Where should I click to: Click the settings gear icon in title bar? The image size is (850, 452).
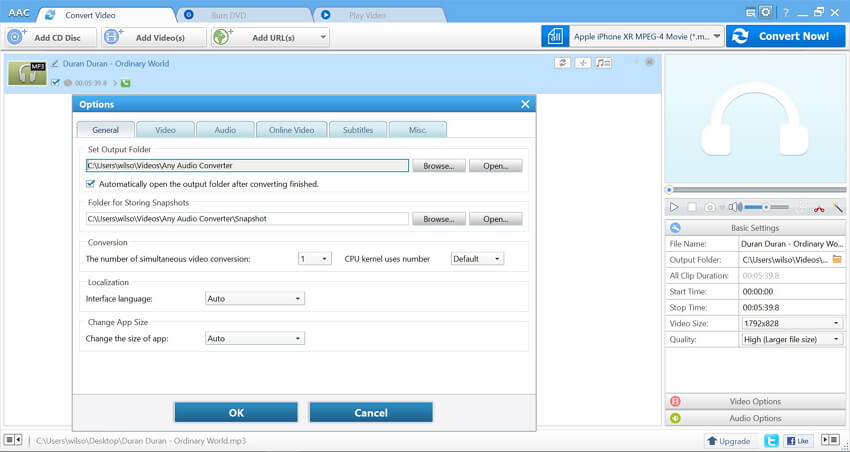765,12
